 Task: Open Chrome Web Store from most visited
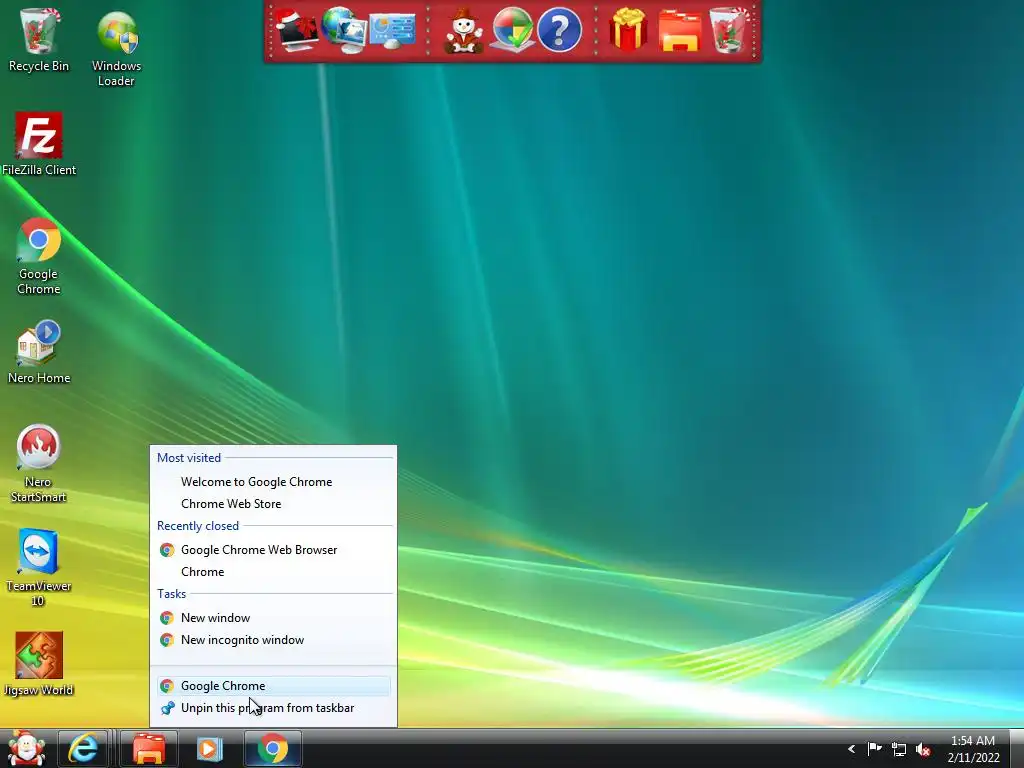point(274,504)
